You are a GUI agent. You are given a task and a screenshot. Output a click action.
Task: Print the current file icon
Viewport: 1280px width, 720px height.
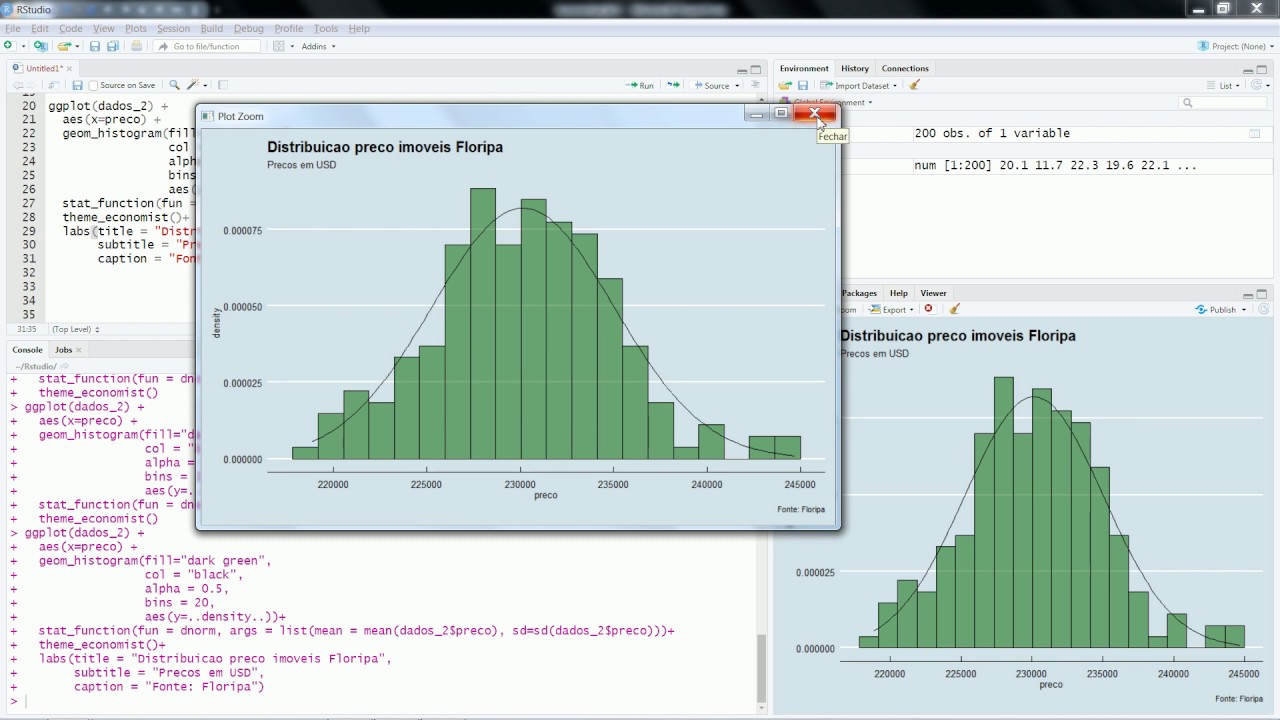click(x=137, y=46)
